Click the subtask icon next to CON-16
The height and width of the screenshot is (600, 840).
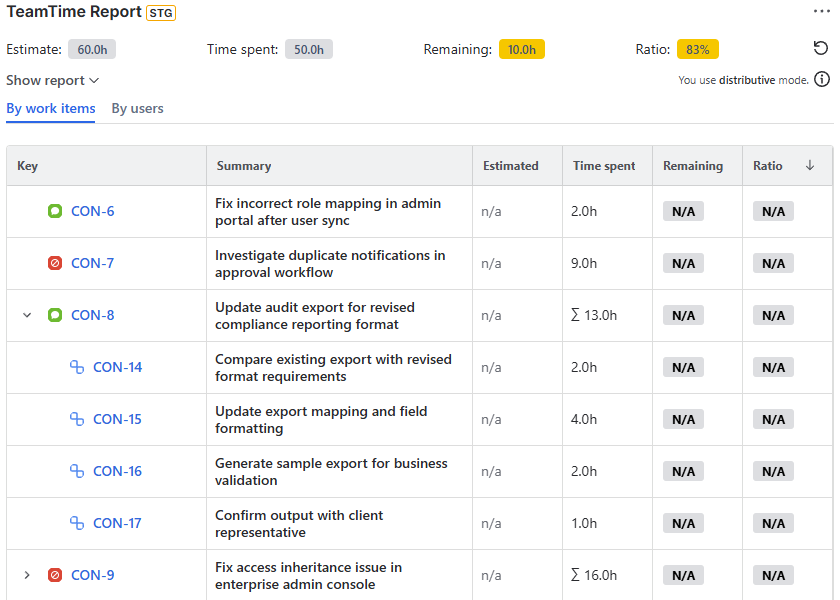click(77, 471)
